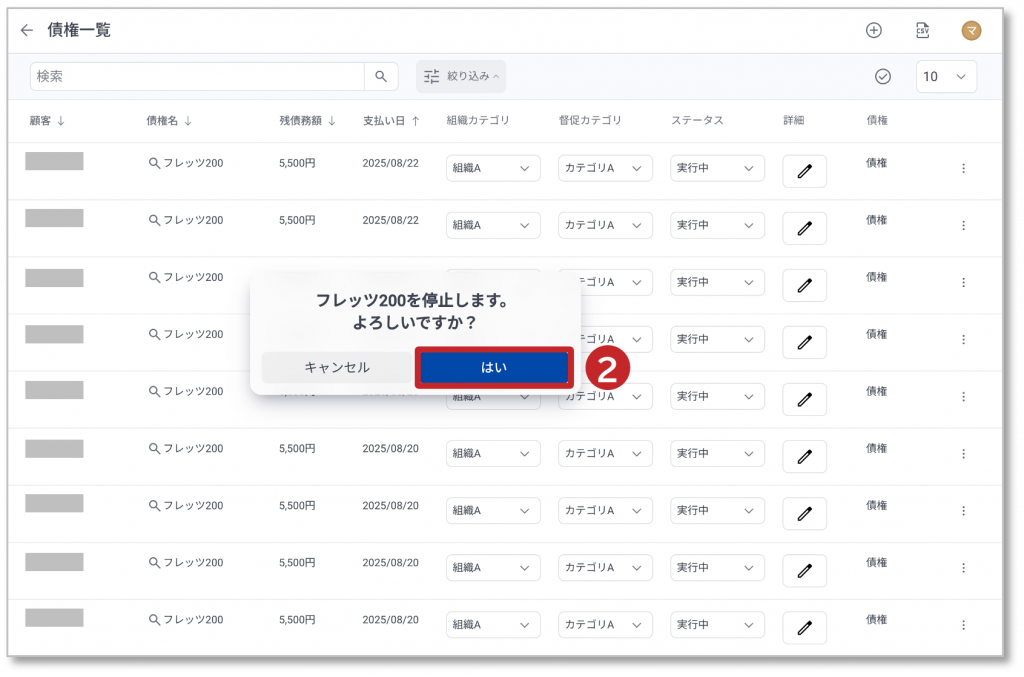Click はい to confirm stopping

(494, 367)
